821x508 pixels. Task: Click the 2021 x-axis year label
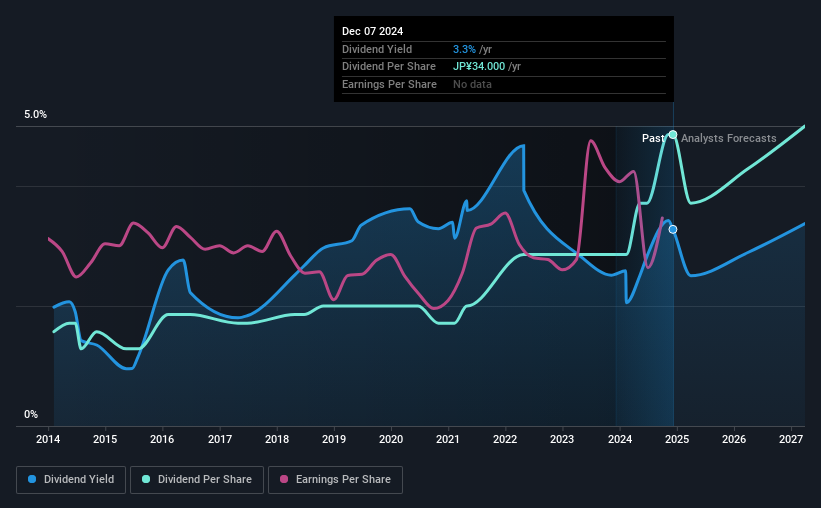[448, 439]
